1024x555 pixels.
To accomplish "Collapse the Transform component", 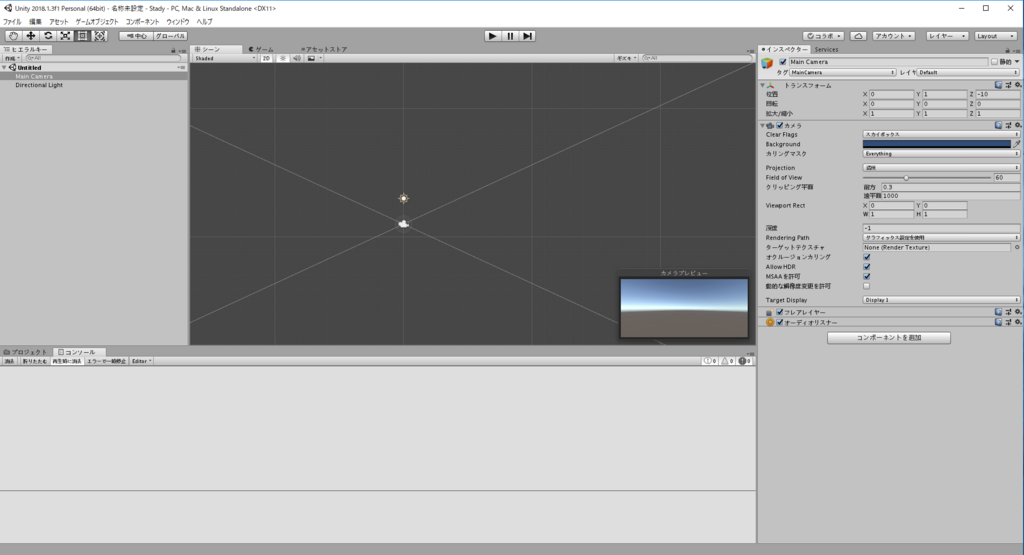I will pos(762,85).
